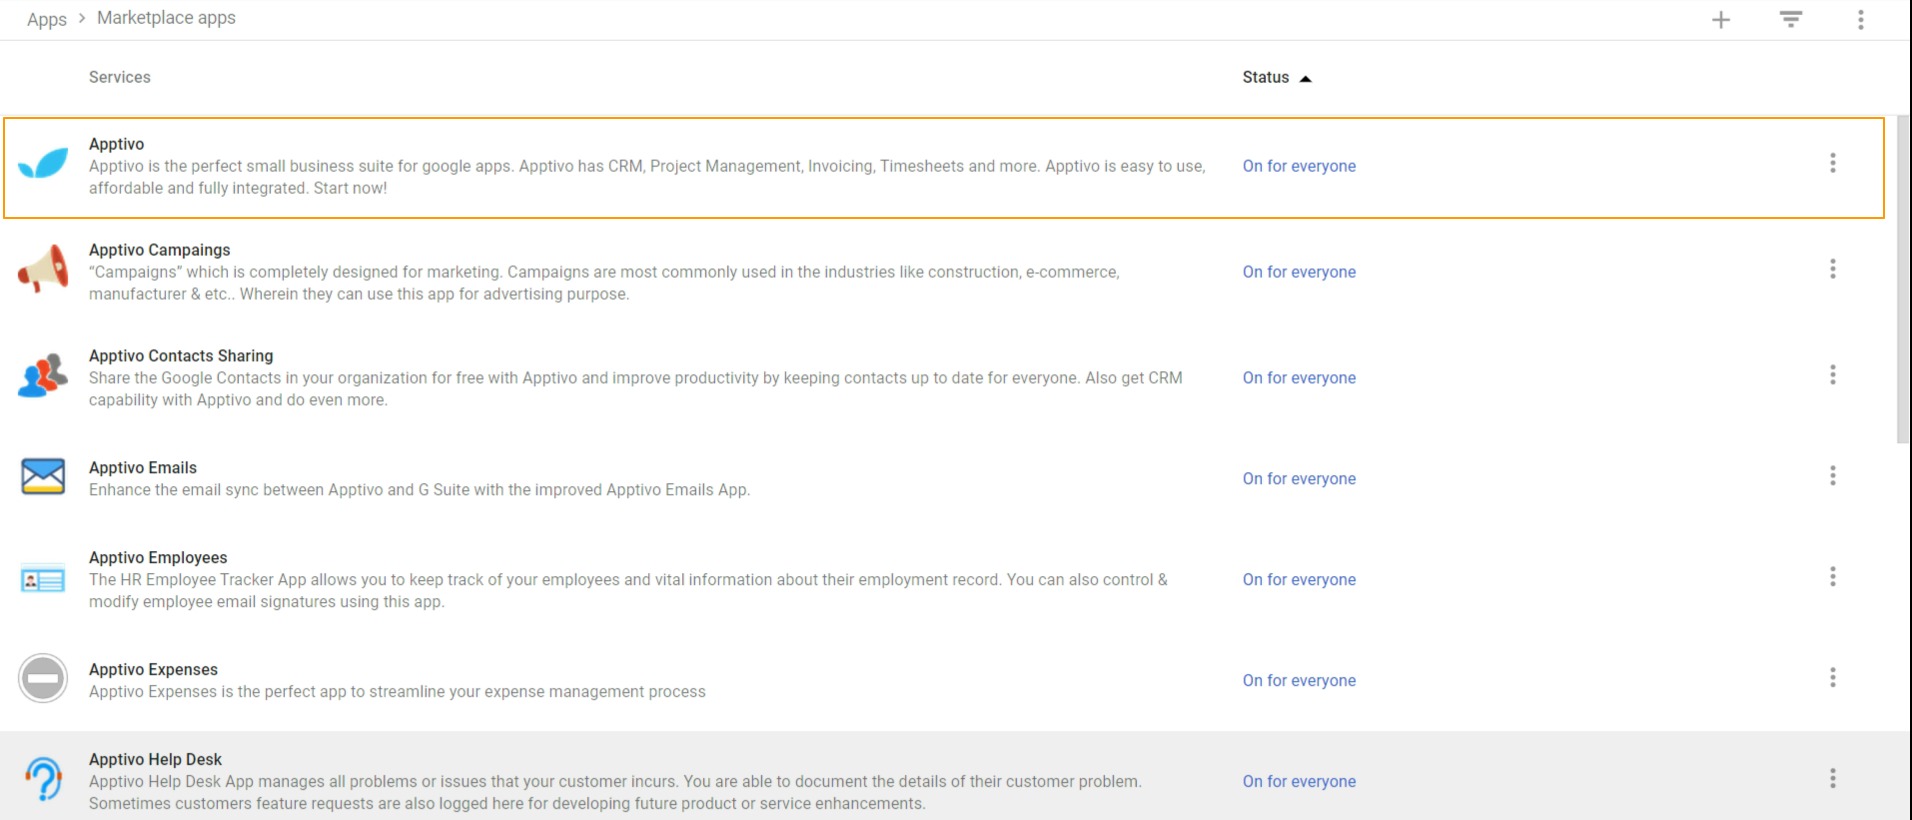
Task: Open the Apptivo Contacts Sharing app name
Action: [181, 356]
